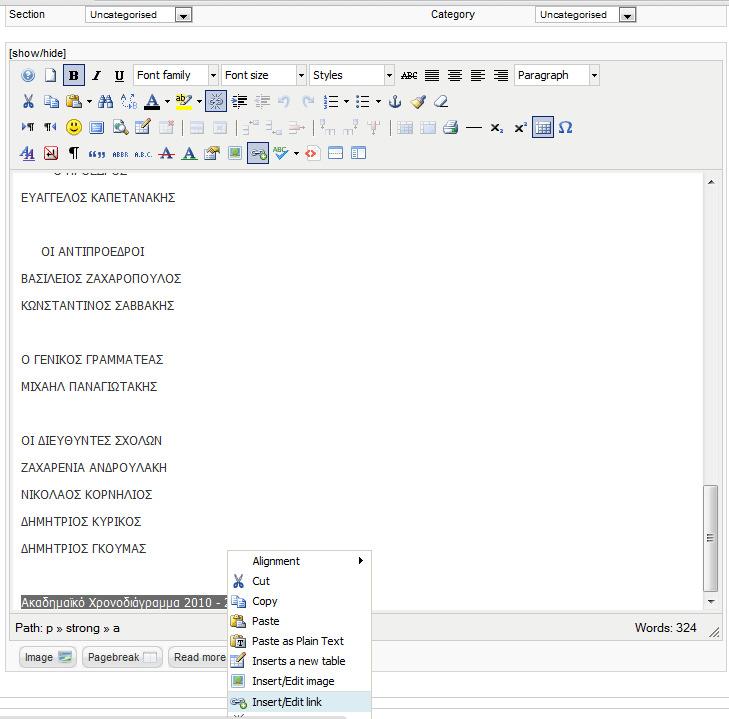Click the Find/Replace icon
729x719 pixels.
[x=128, y=101]
